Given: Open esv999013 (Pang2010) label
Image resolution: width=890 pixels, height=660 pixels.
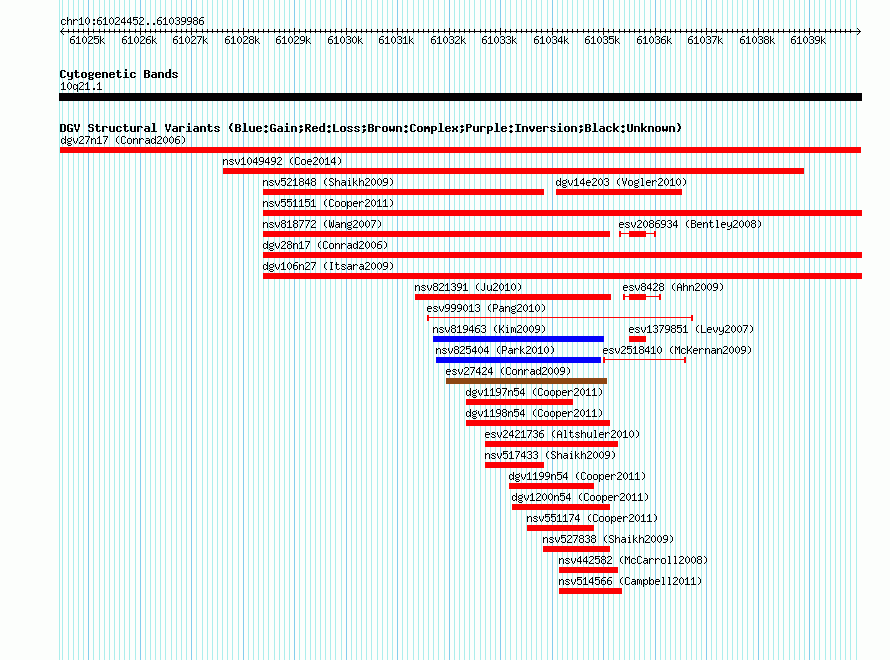Looking at the screenshot, I should pyautogui.click(x=486, y=308).
